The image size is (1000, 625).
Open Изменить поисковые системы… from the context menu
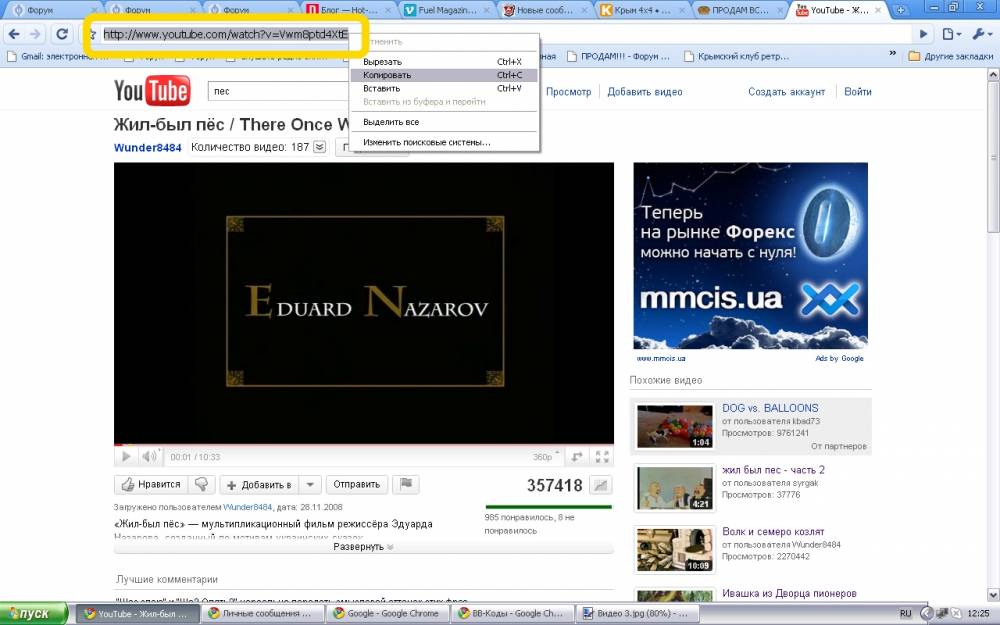coord(445,142)
